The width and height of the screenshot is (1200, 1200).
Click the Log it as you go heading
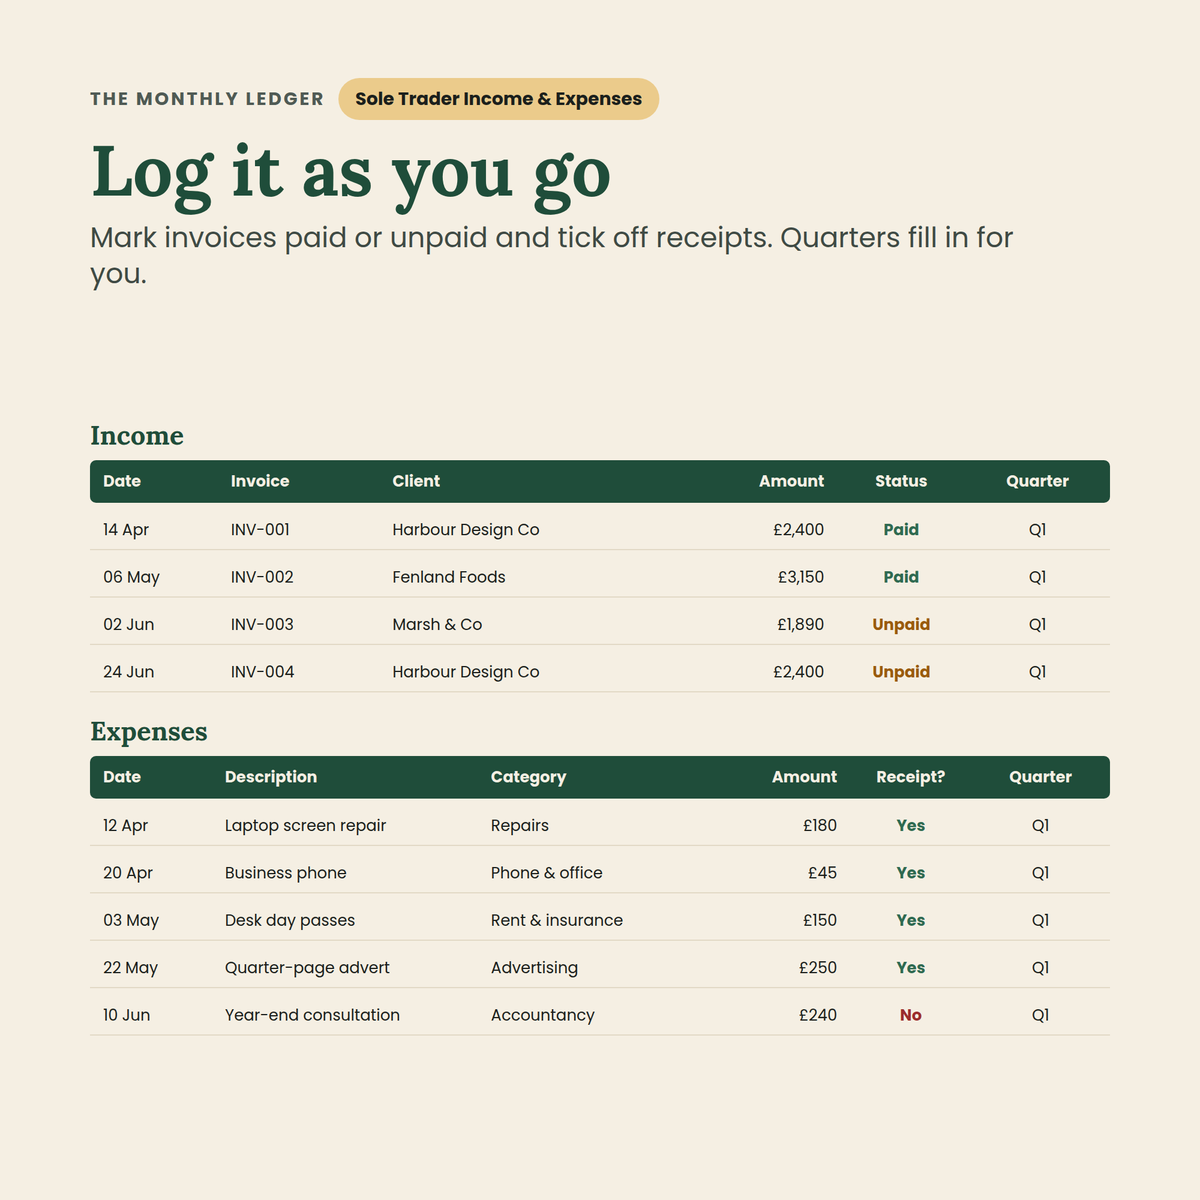(350, 174)
